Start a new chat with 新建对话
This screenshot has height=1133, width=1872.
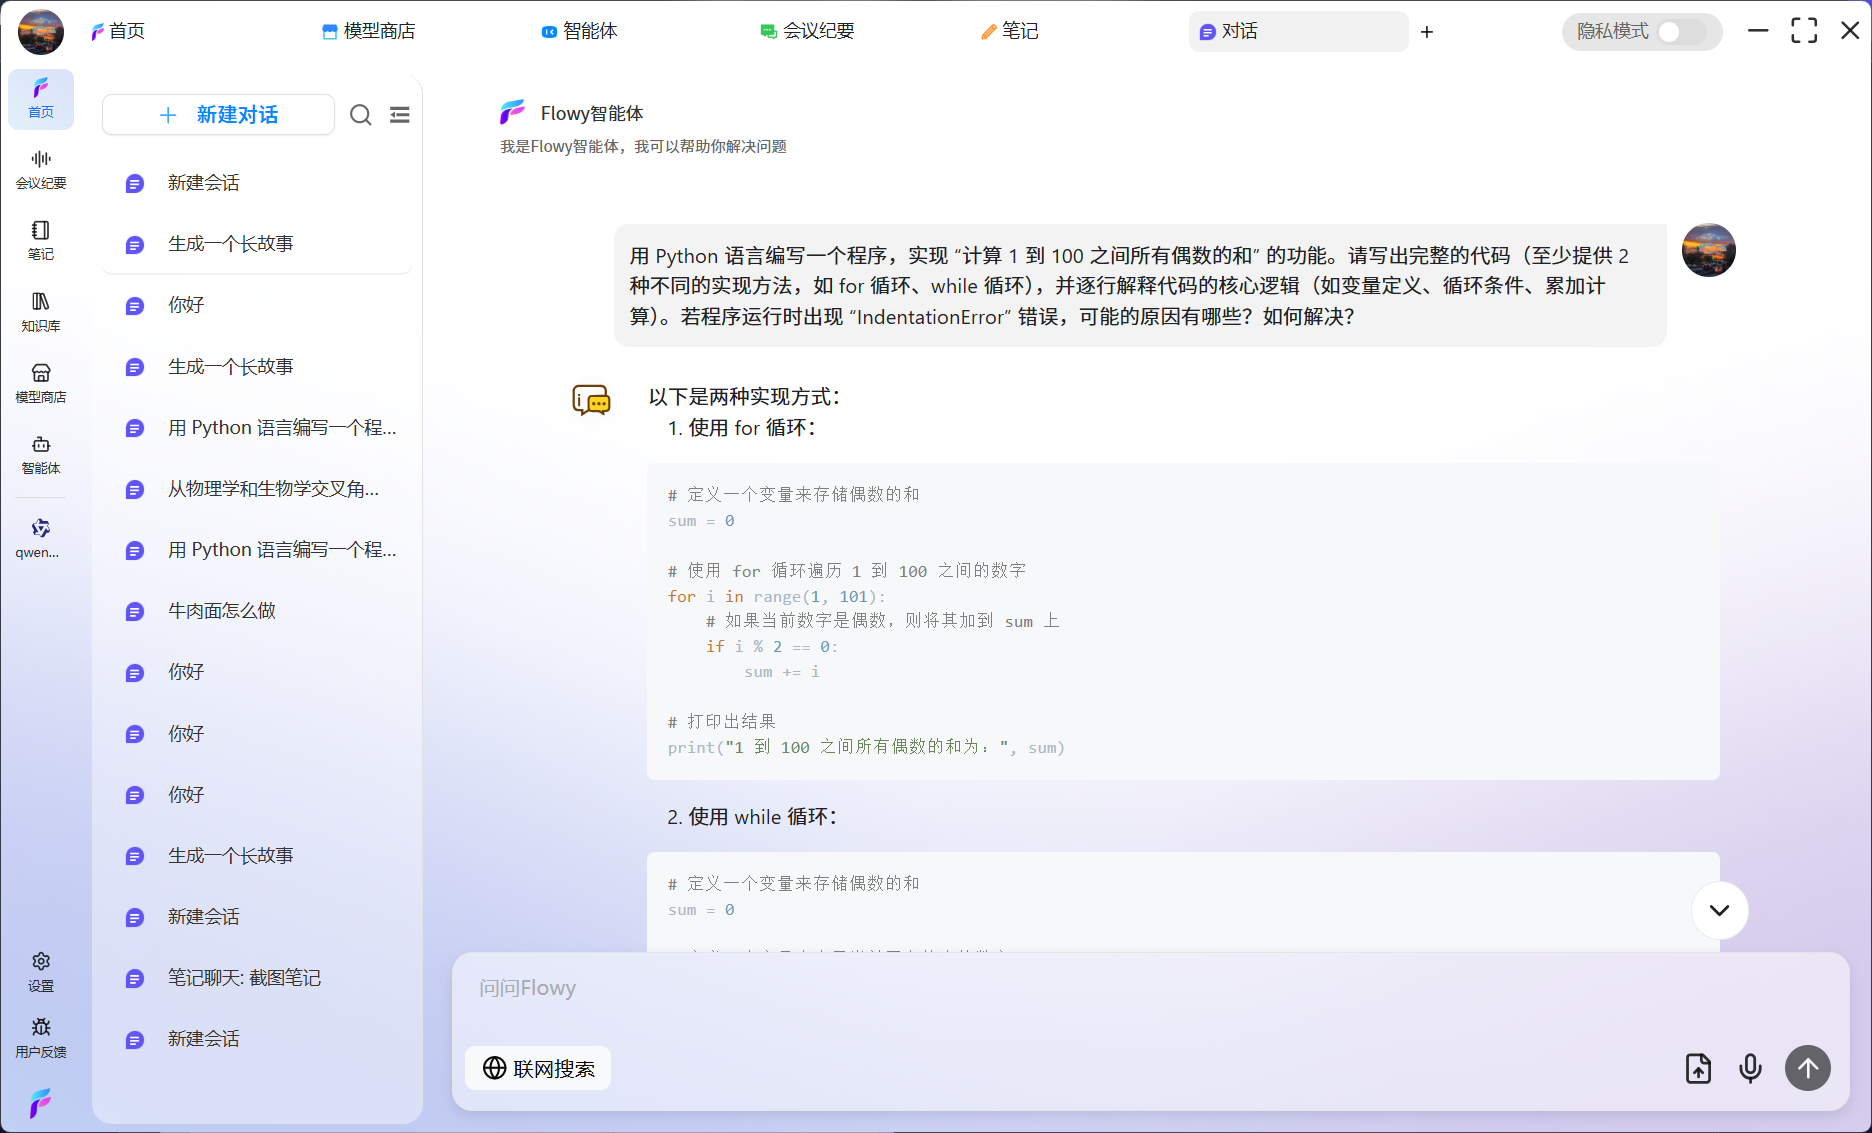[x=218, y=114]
